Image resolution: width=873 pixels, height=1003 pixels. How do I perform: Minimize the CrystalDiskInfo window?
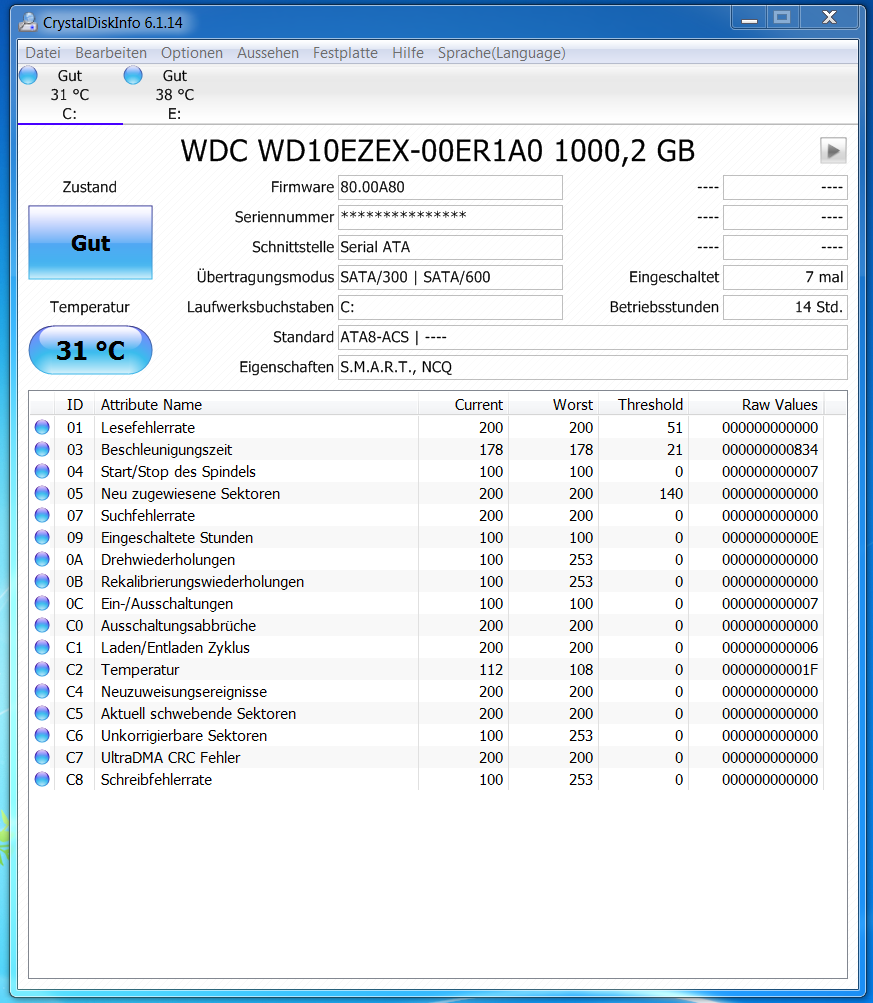coord(750,18)
